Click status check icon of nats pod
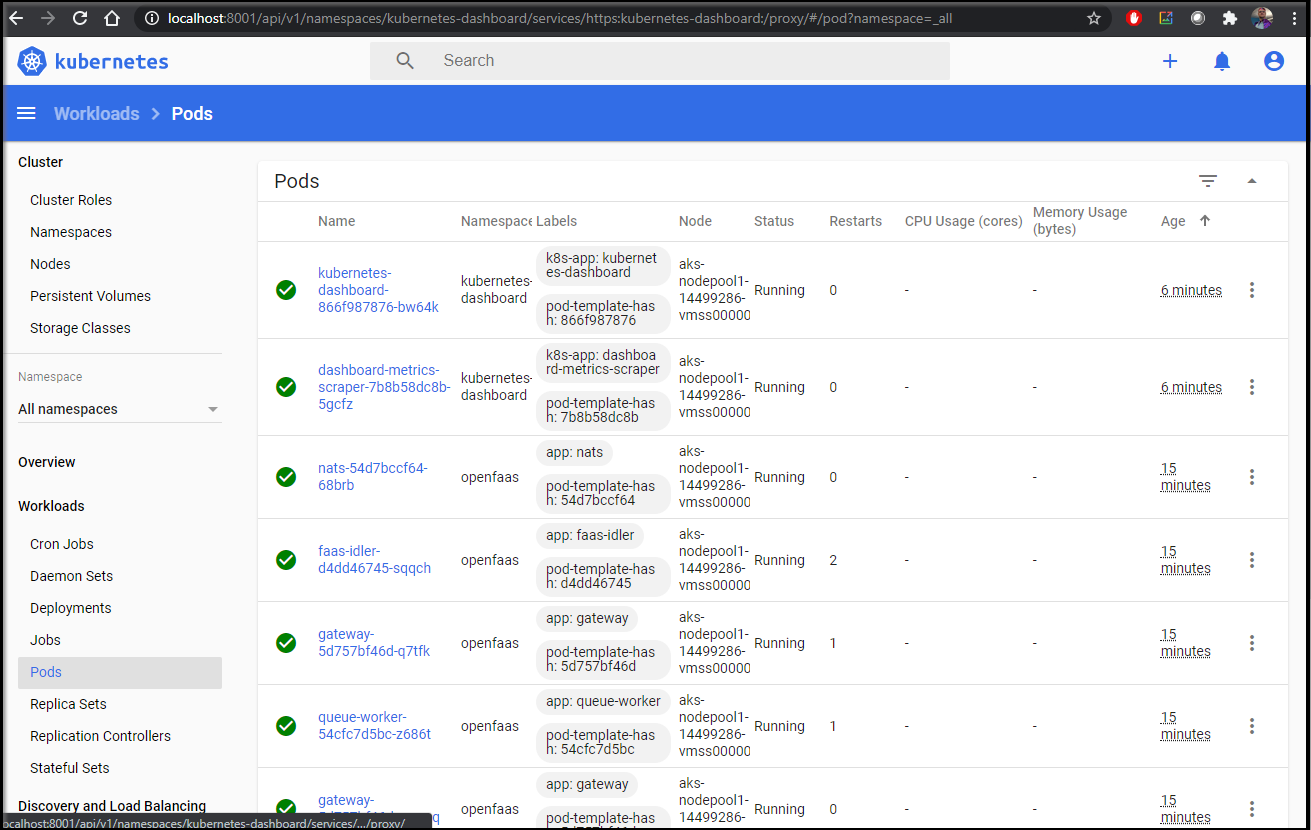The image size is (1311, 830). [286, 477]
